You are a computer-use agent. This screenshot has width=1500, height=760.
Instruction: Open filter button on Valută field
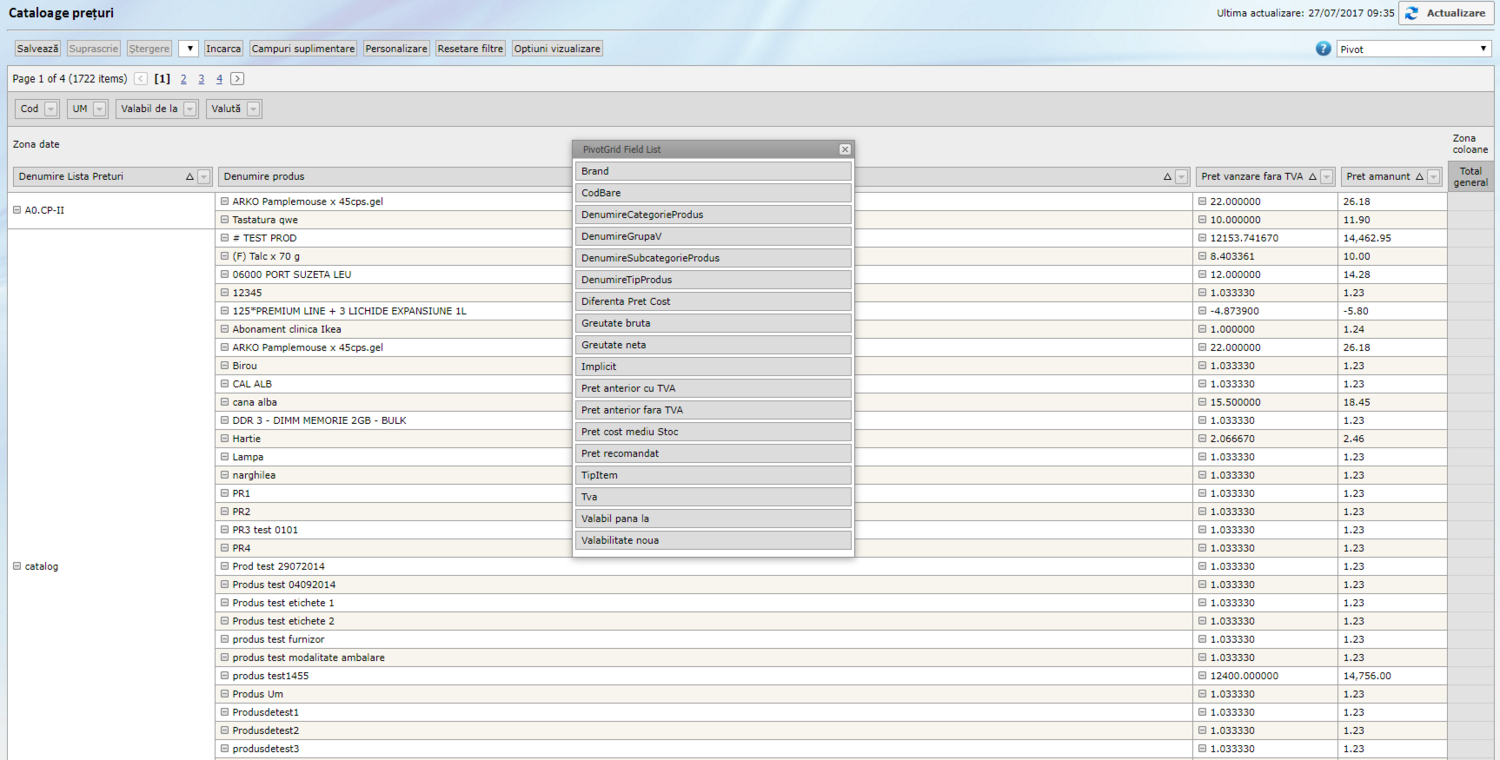pos(253,109)
